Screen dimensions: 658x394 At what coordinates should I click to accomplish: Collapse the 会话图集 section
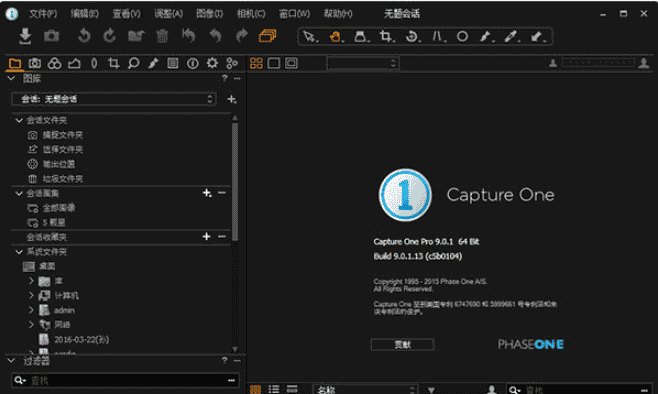pyautogui.click(x=19, y=193)
